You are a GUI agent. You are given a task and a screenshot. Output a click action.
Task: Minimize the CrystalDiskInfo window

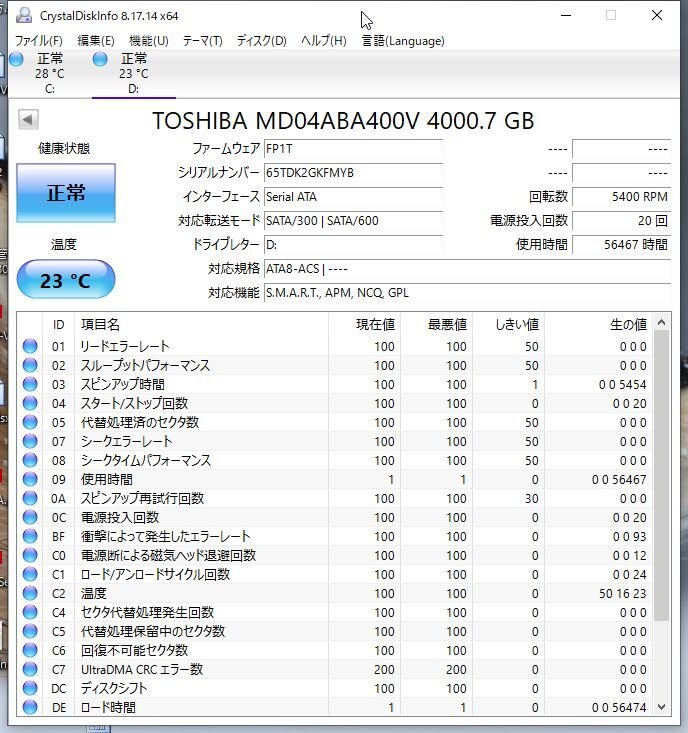(566, 15)
